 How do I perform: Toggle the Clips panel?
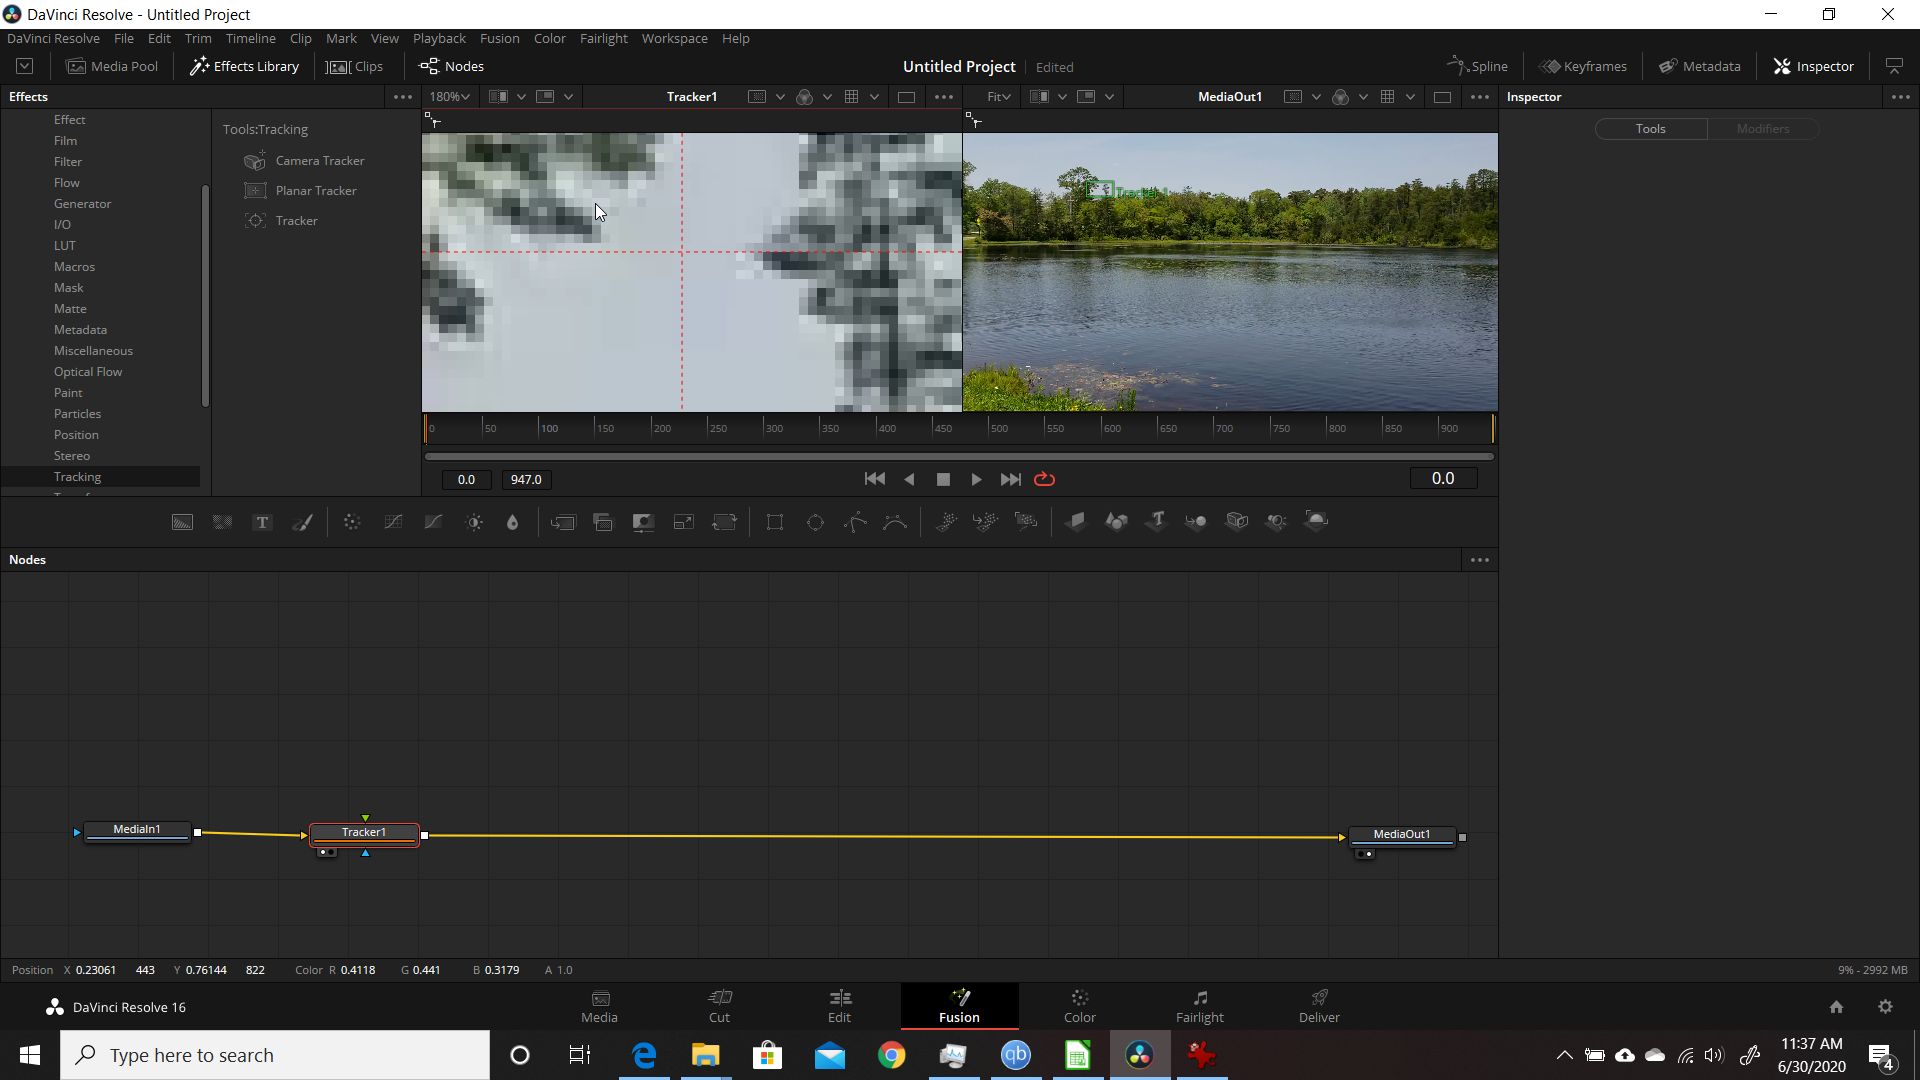click(356, 66)
